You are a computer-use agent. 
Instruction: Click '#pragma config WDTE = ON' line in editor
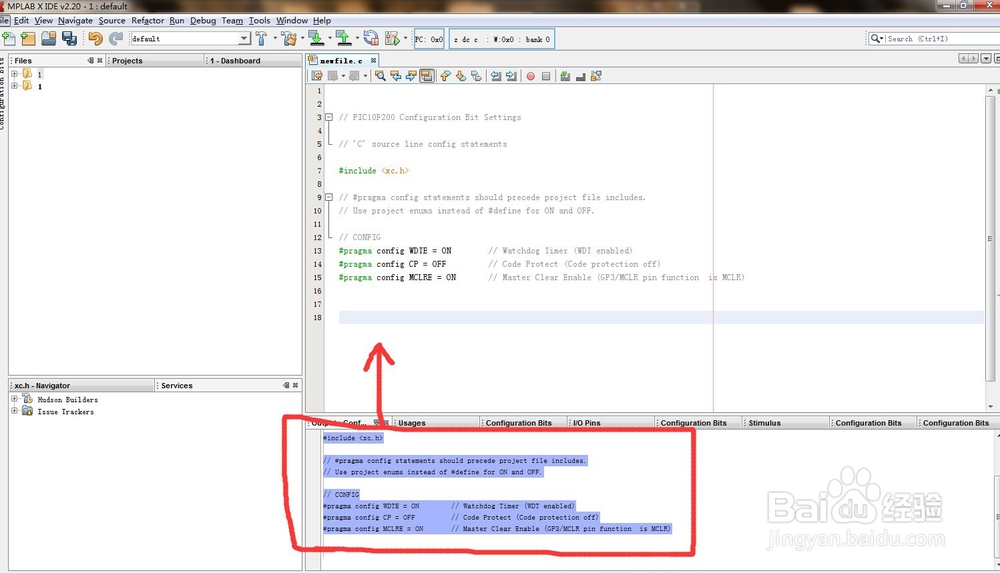395,251
